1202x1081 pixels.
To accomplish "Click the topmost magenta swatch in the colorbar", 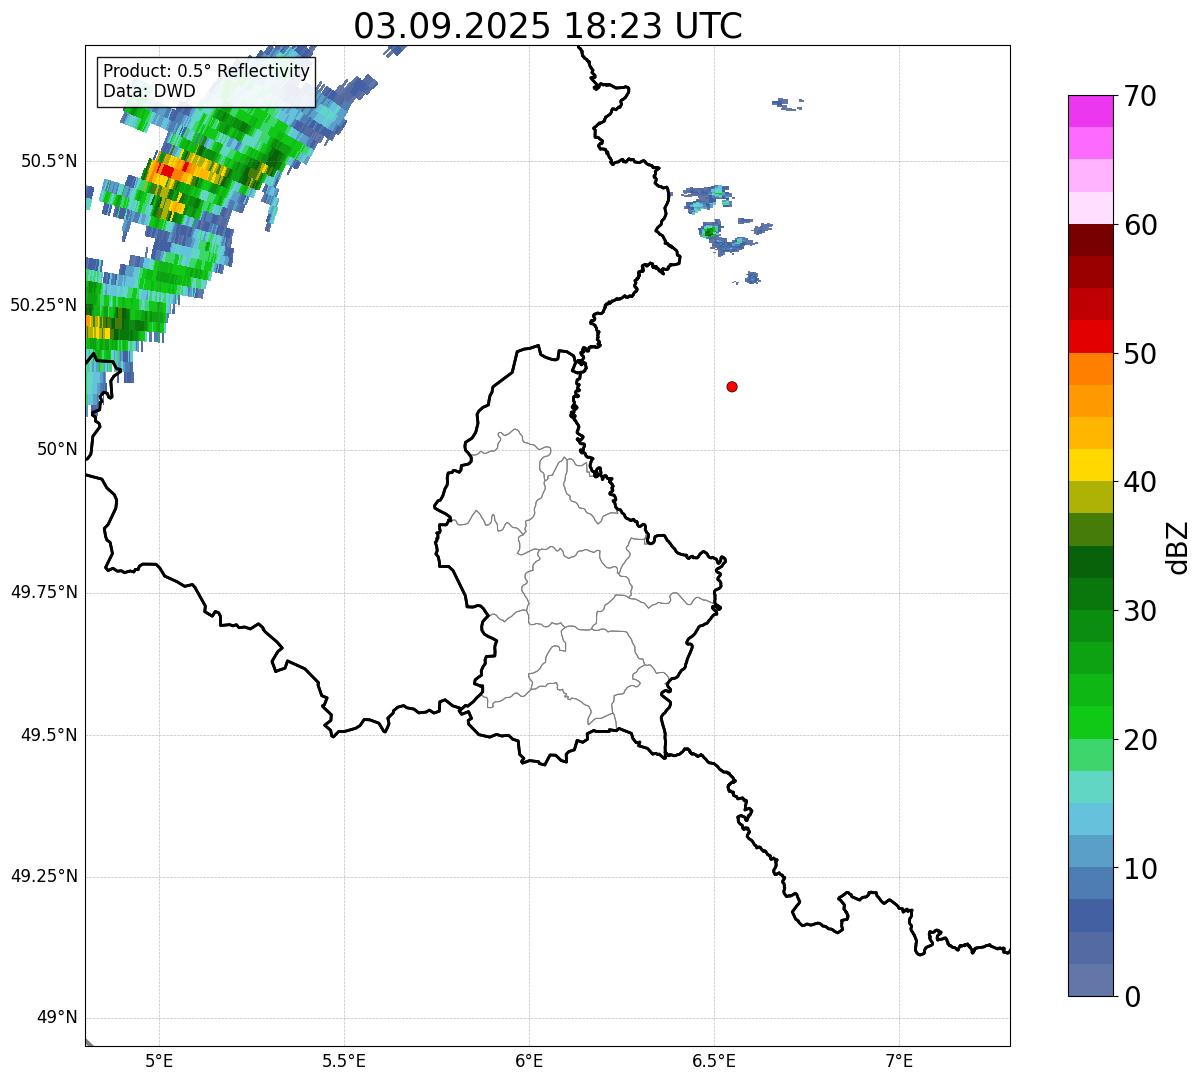I will coord(1091,111).
